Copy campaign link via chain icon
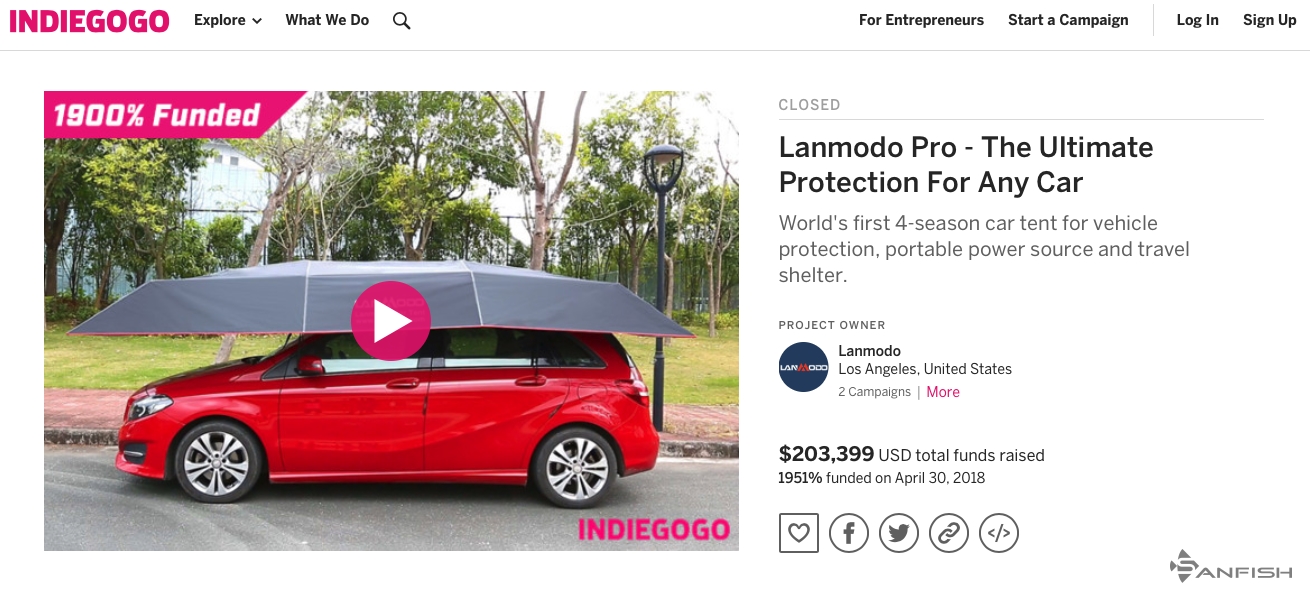 [949, 533]
